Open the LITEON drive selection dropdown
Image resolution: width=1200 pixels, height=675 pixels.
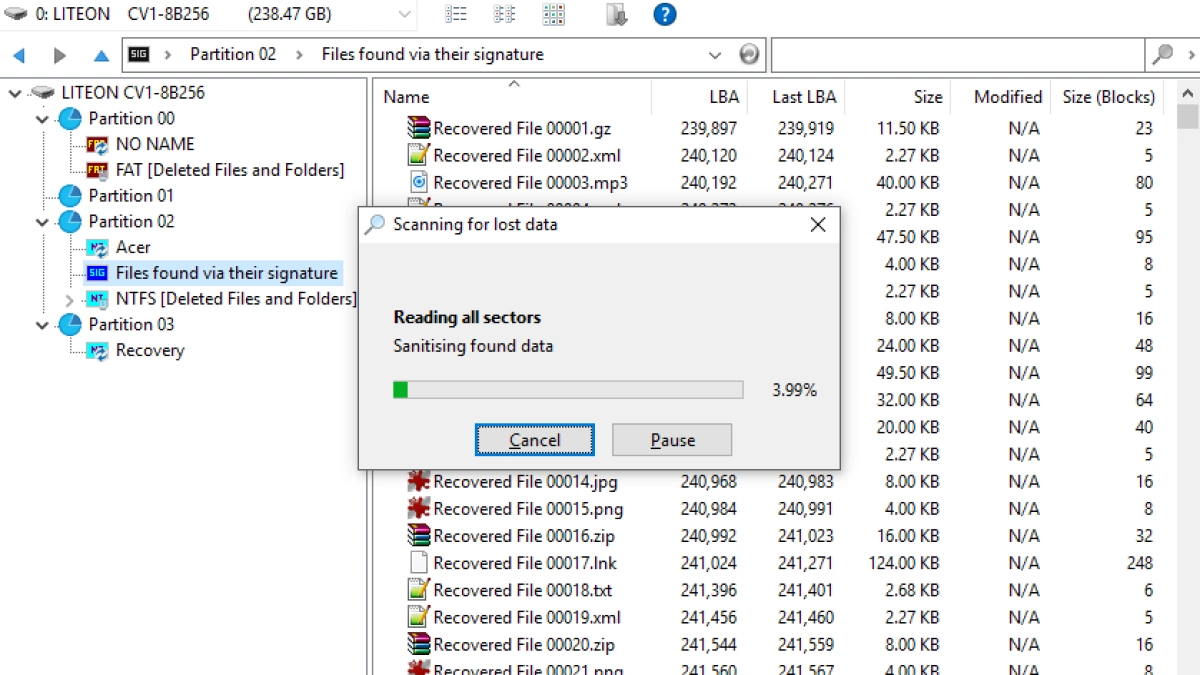404,15
